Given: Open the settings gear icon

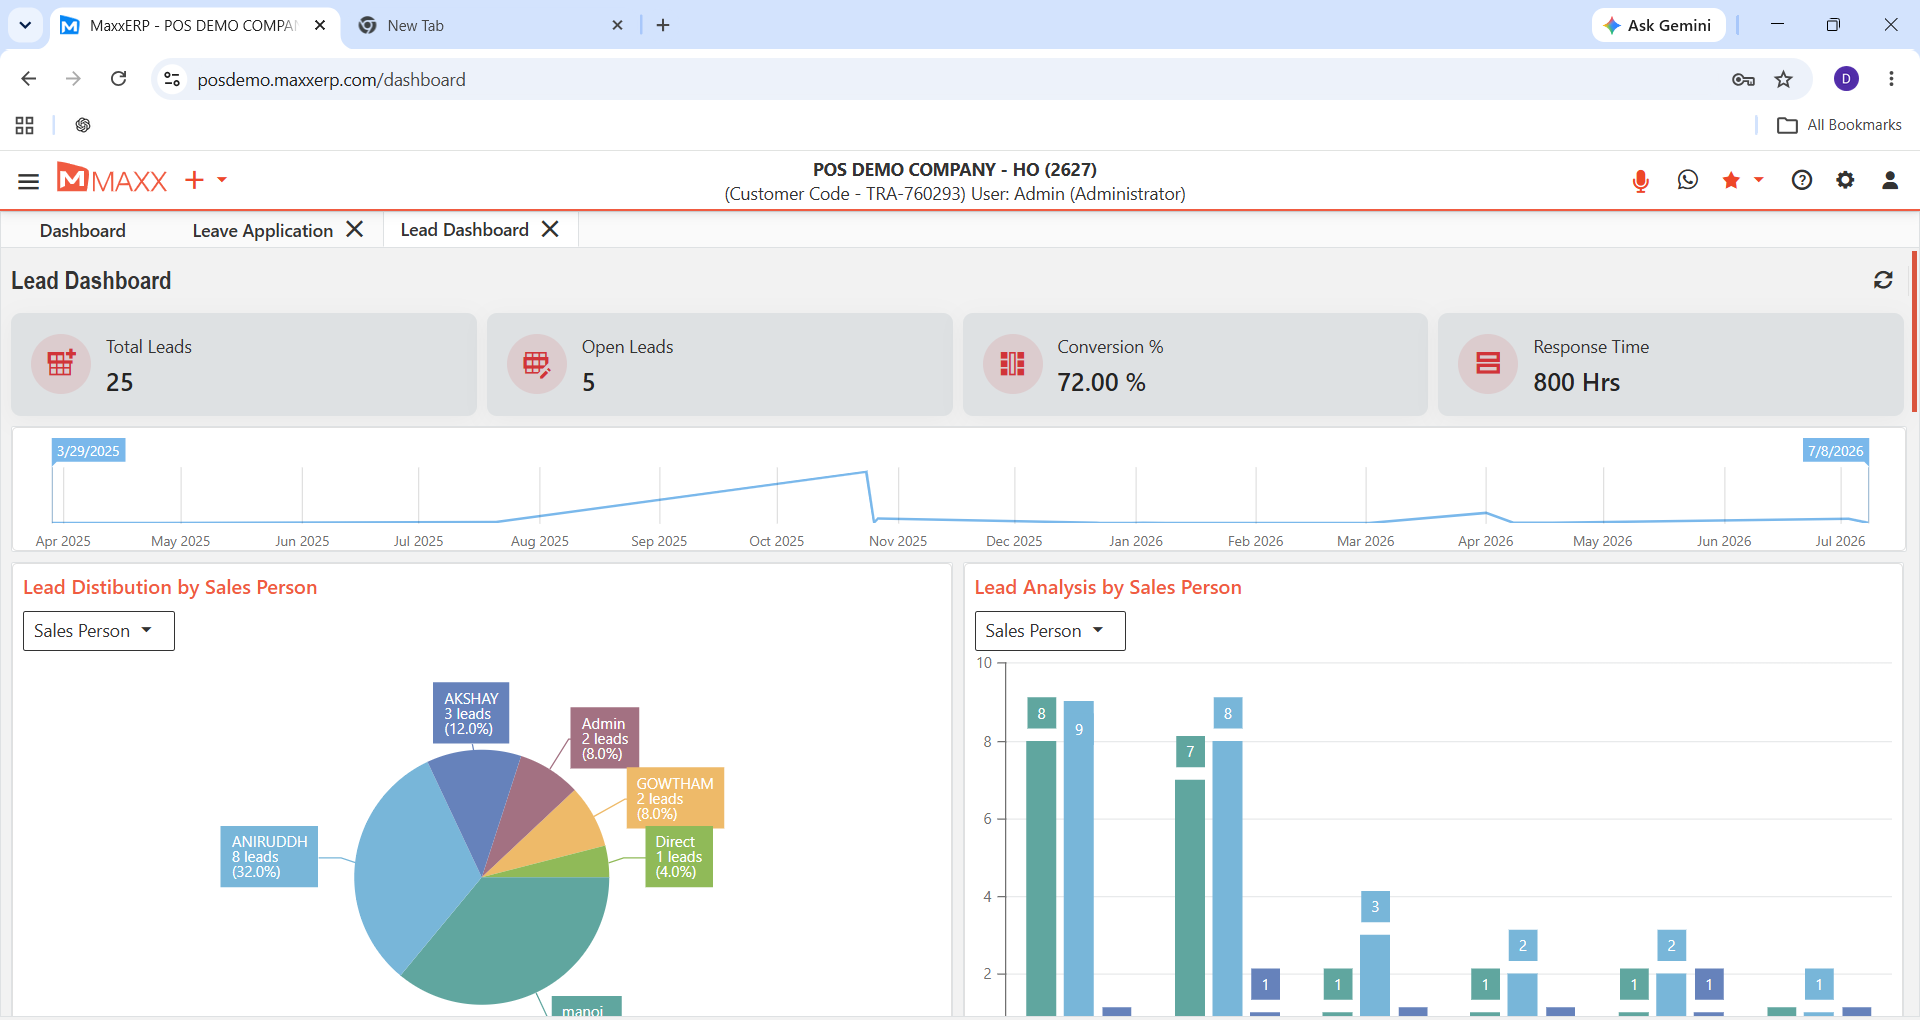Looking at the screenshot, I should click(x=1845, y=180).
